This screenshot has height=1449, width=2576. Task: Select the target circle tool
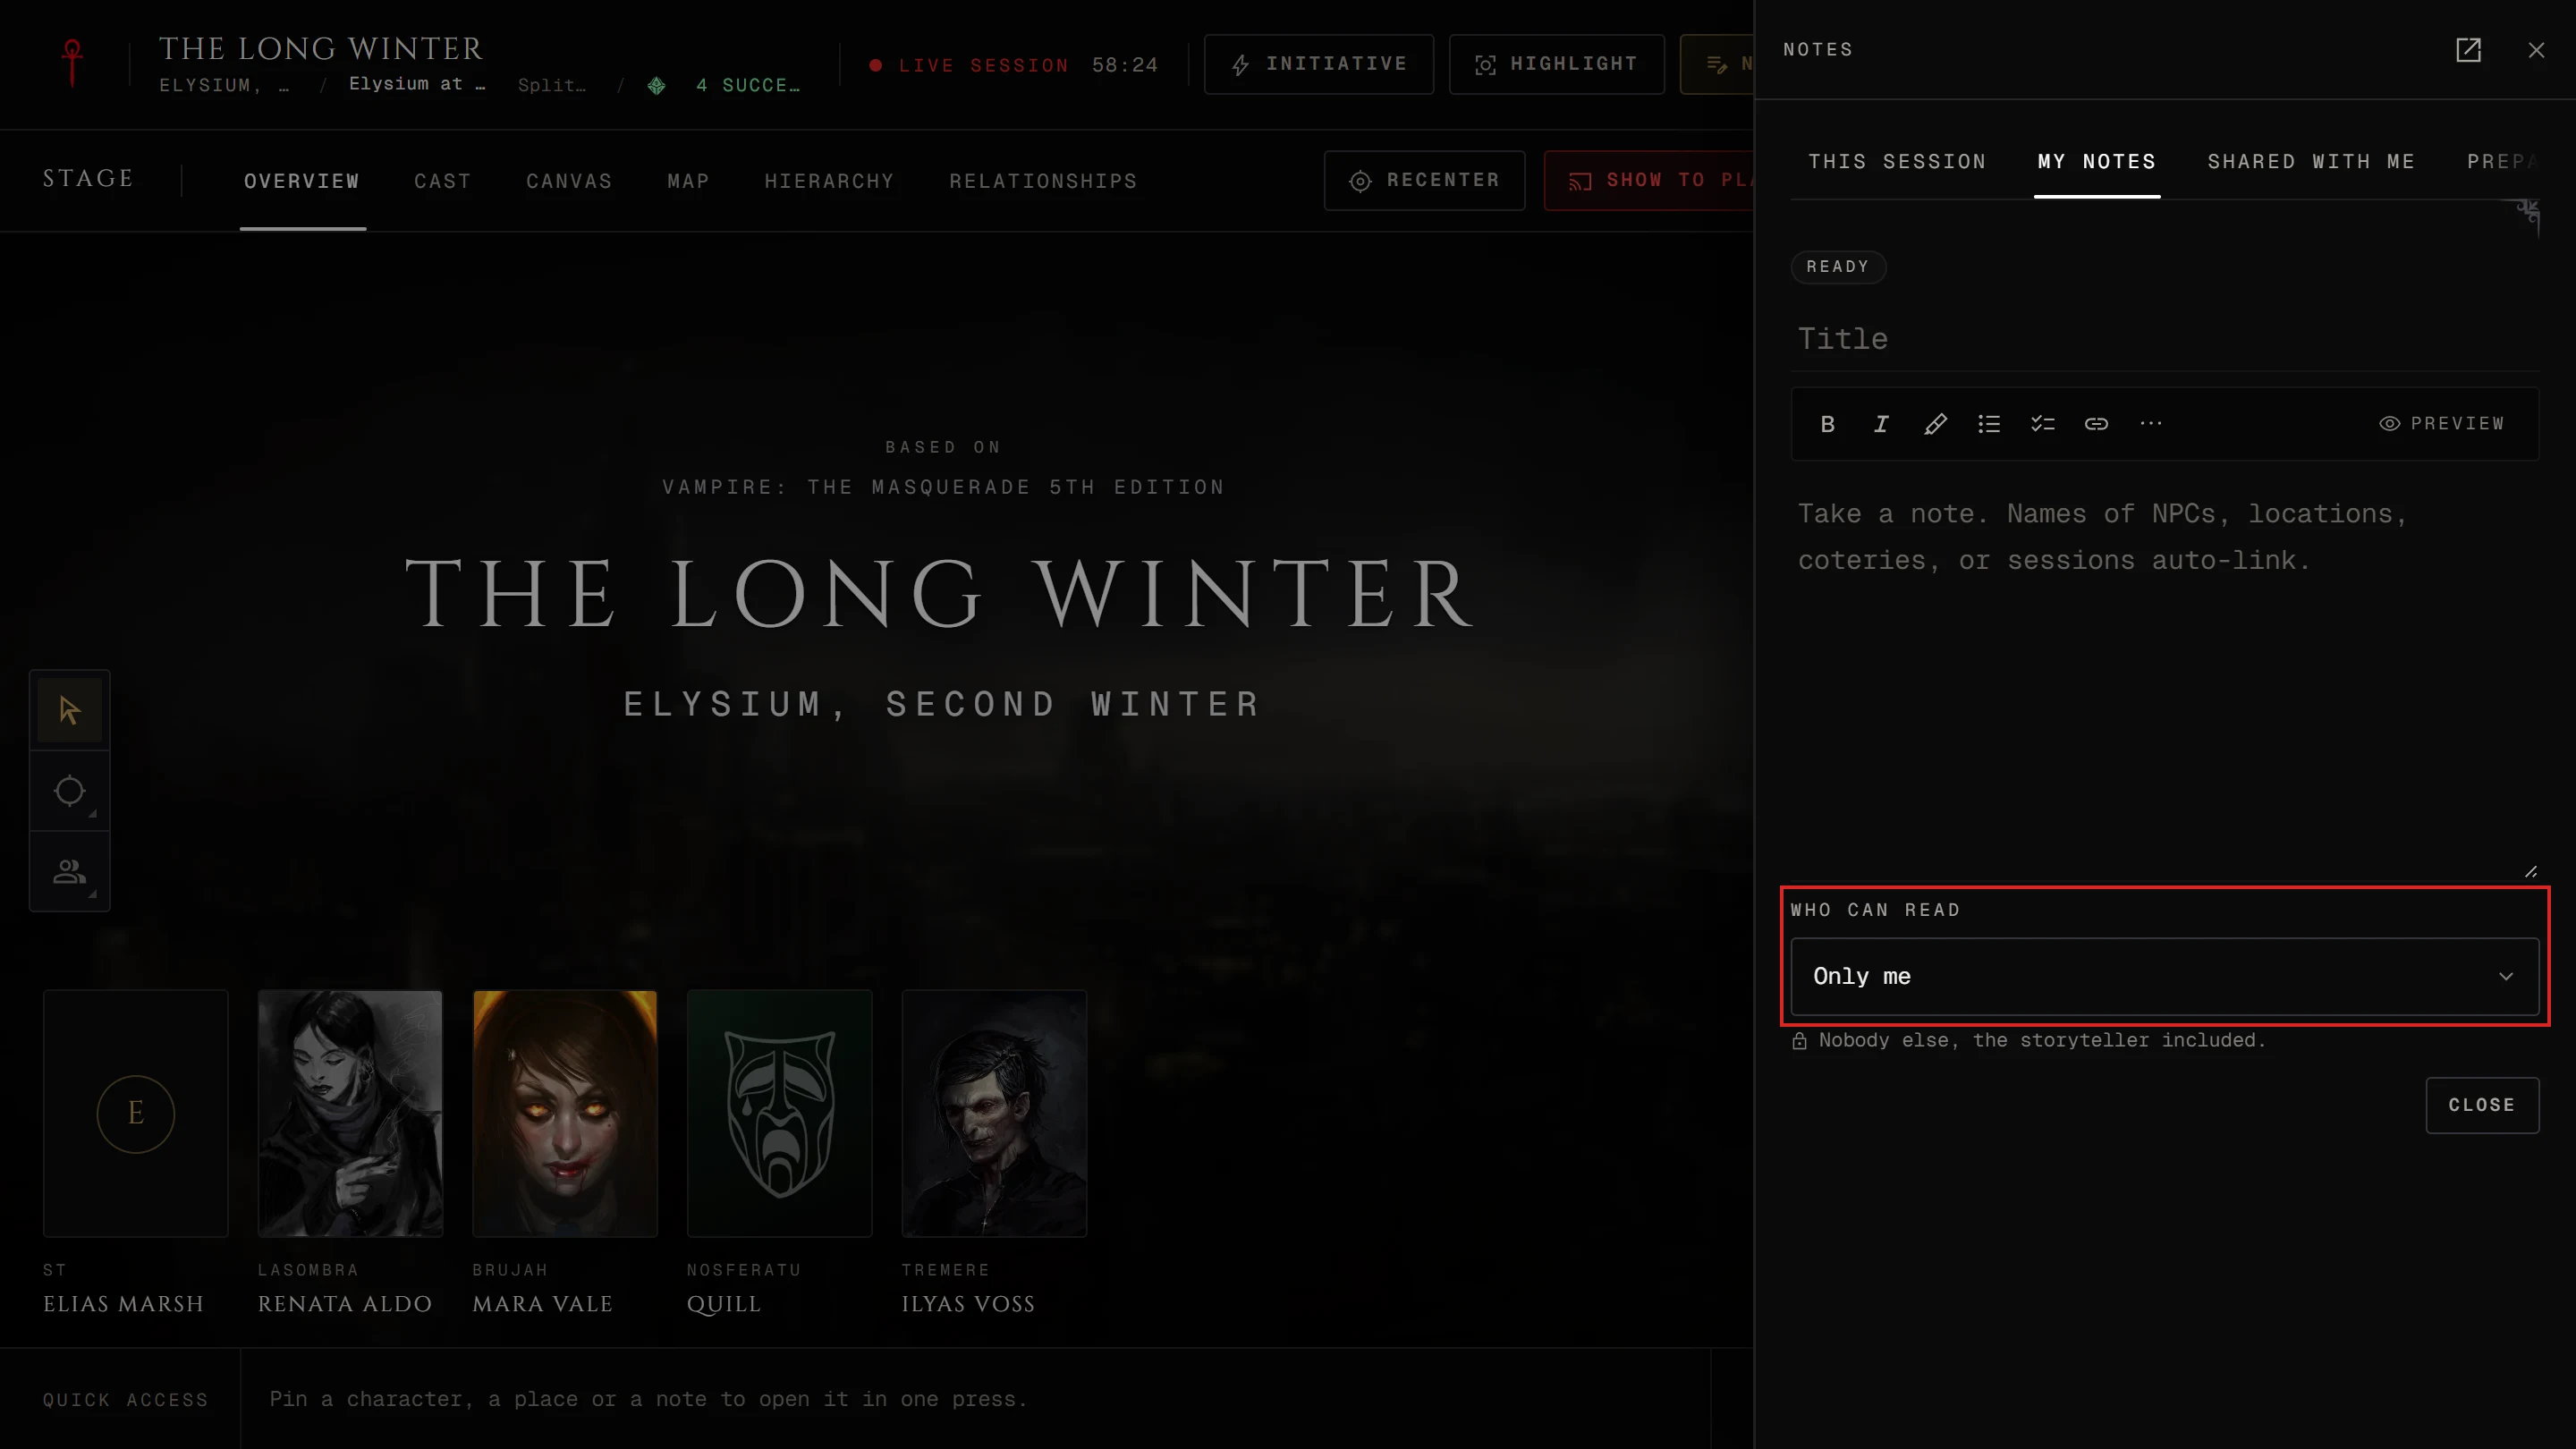69,791
